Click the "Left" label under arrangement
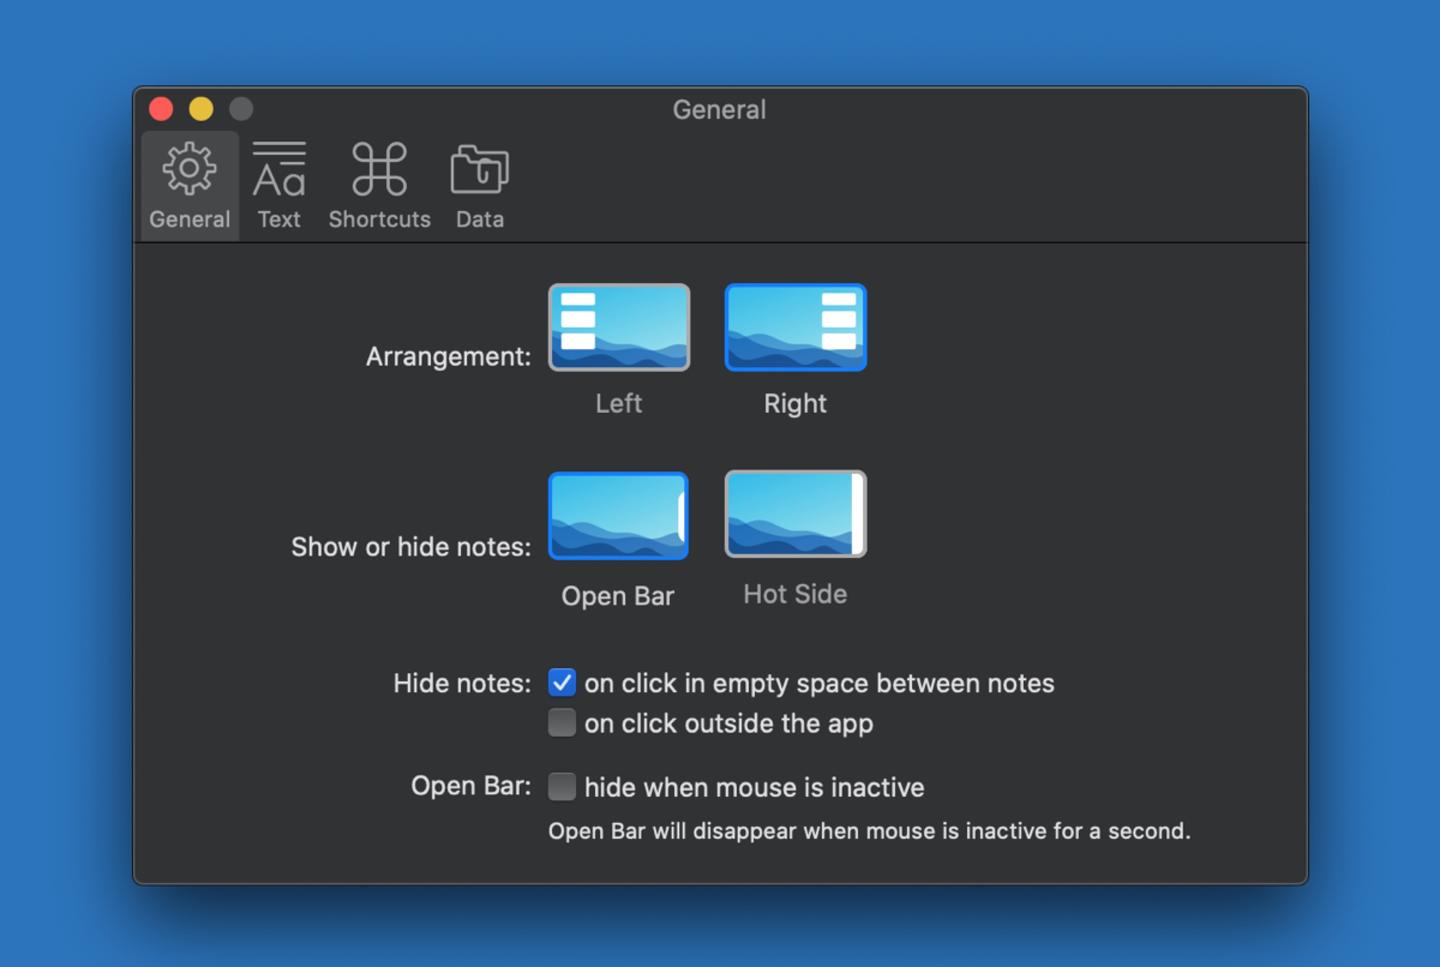The height and width of the screenshot is (967, 1440). pos(619,403)
